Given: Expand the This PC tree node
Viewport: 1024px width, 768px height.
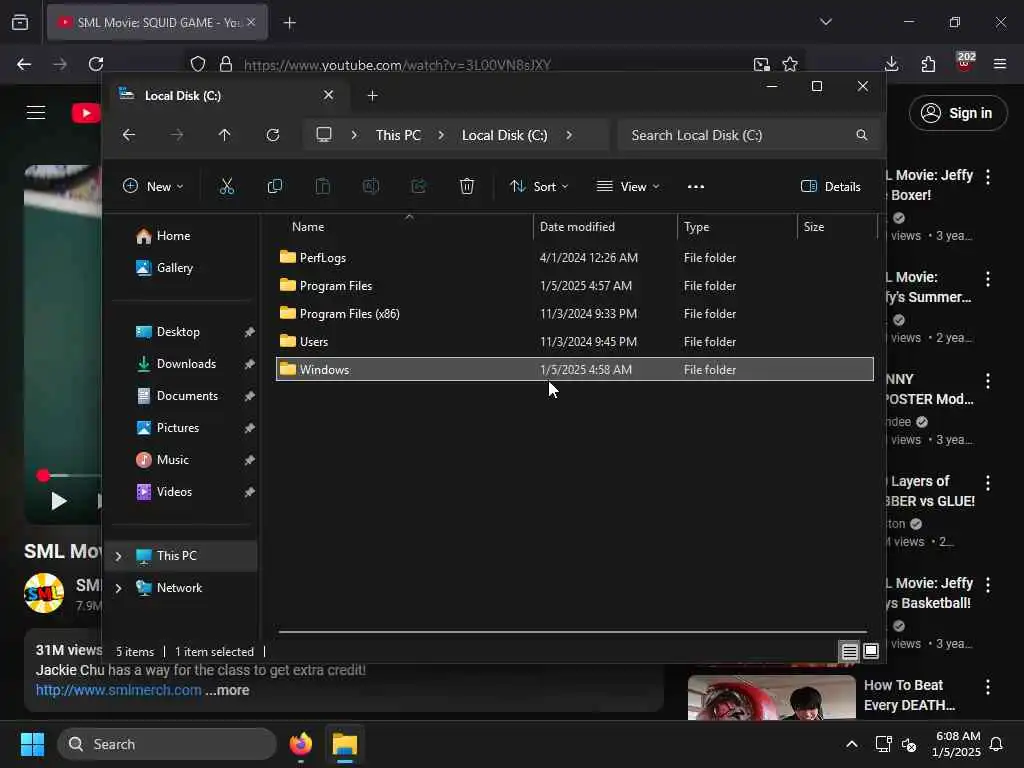Looking at the screenshot, I should tap(118, 556).
